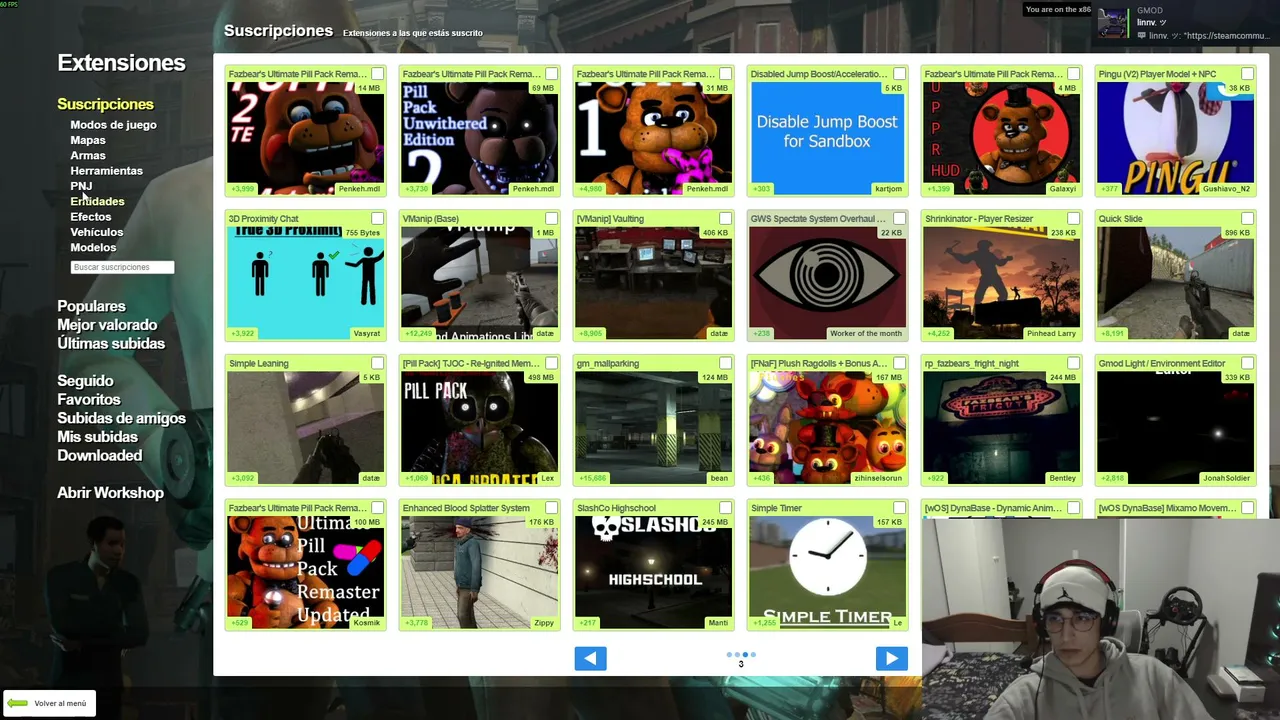Check the SlashCo Highschool addon box
Viewport: 1280px width, 720px height.
[726, 508]
